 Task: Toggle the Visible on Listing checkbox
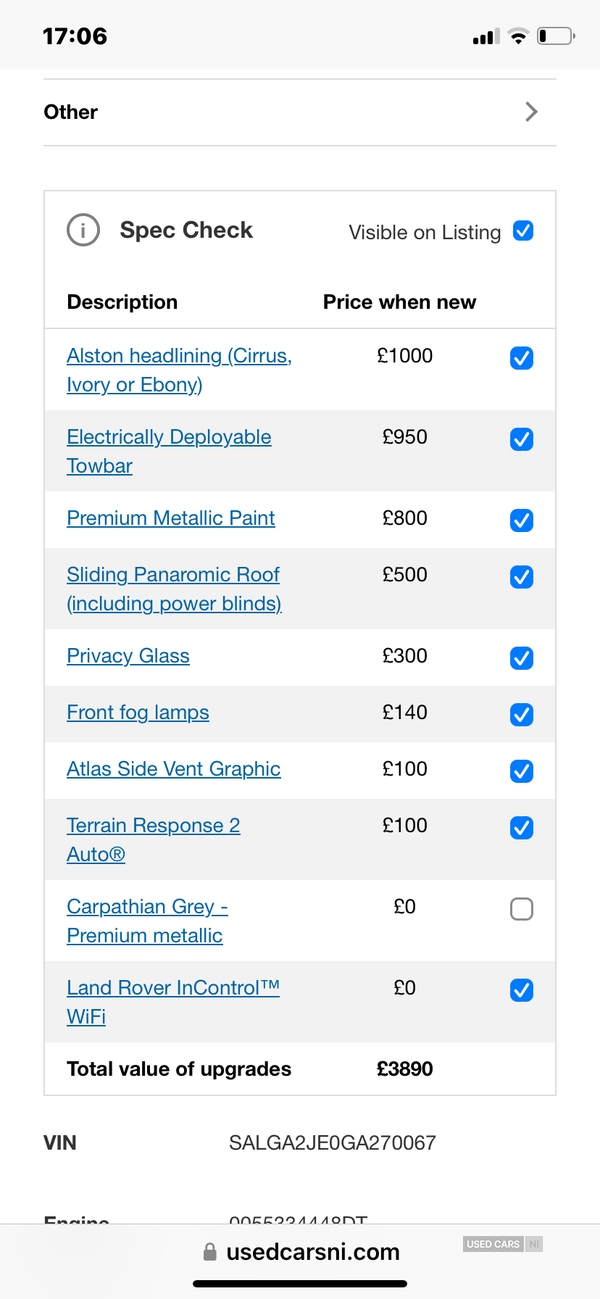point(523,231)
